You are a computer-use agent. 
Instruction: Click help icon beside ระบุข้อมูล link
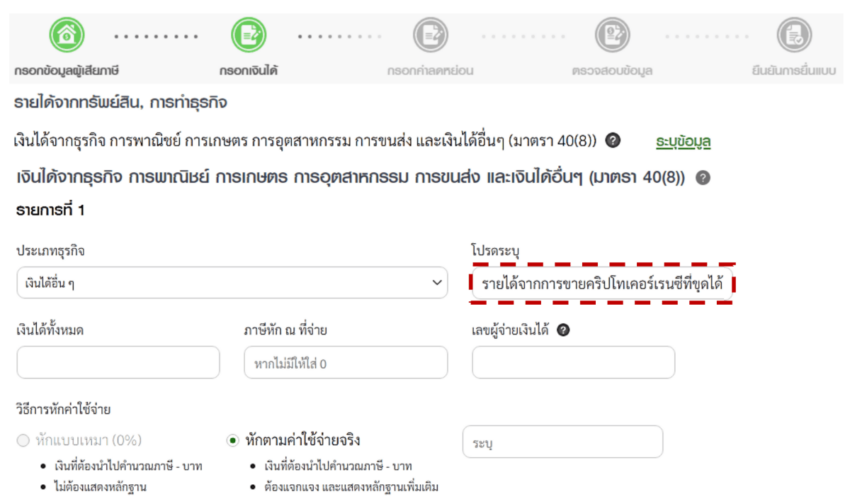pyautogui.click(x=613, y=140)
